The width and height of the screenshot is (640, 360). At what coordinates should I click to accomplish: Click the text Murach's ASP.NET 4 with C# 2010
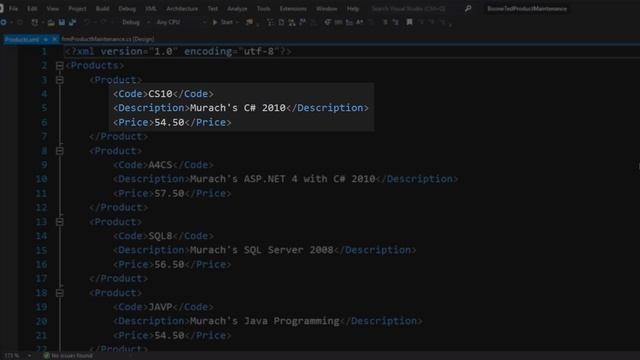[x=282, y=179]
